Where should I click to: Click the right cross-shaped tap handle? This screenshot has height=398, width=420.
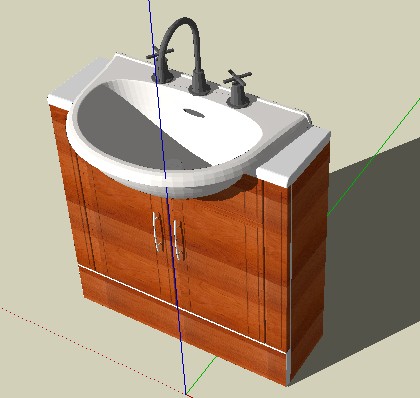pos(238,78)
